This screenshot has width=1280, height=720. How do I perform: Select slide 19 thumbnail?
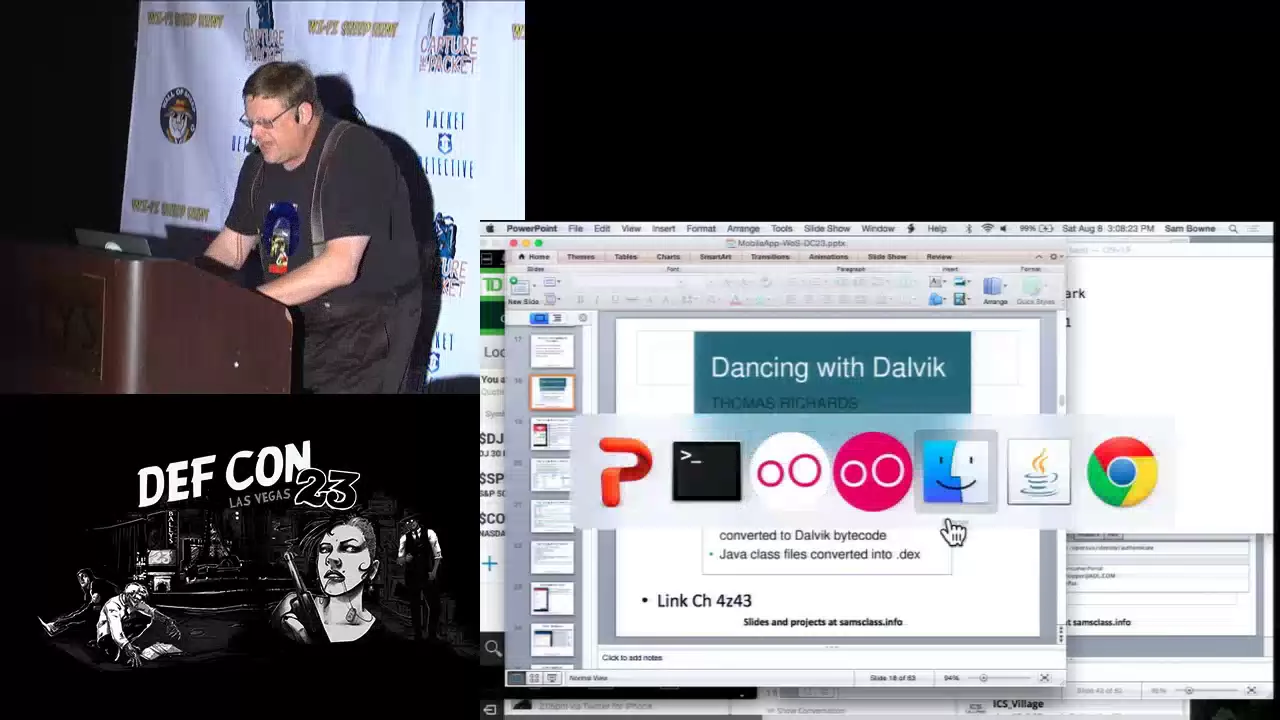(x=552, y=433)
